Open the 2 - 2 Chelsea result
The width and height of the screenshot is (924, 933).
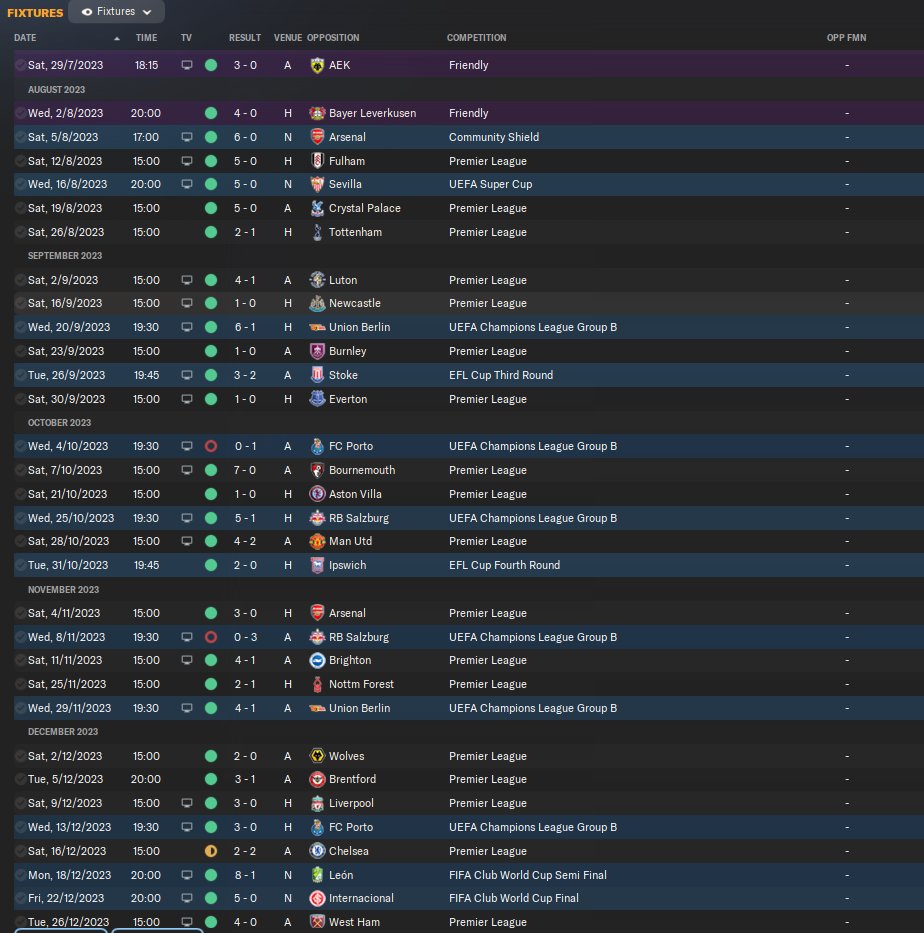coord(245,851)
